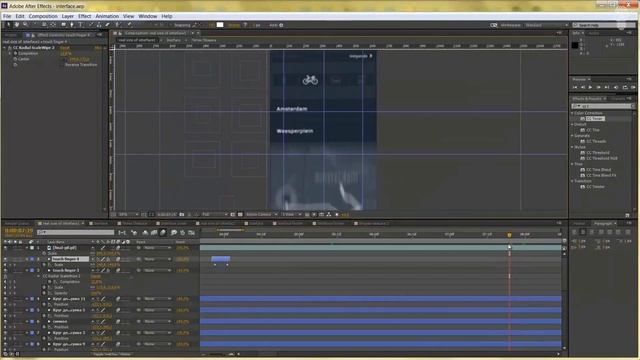The image size is (640, 360).
Task: Click Play button in Preview panel
Action: point(590,87)
